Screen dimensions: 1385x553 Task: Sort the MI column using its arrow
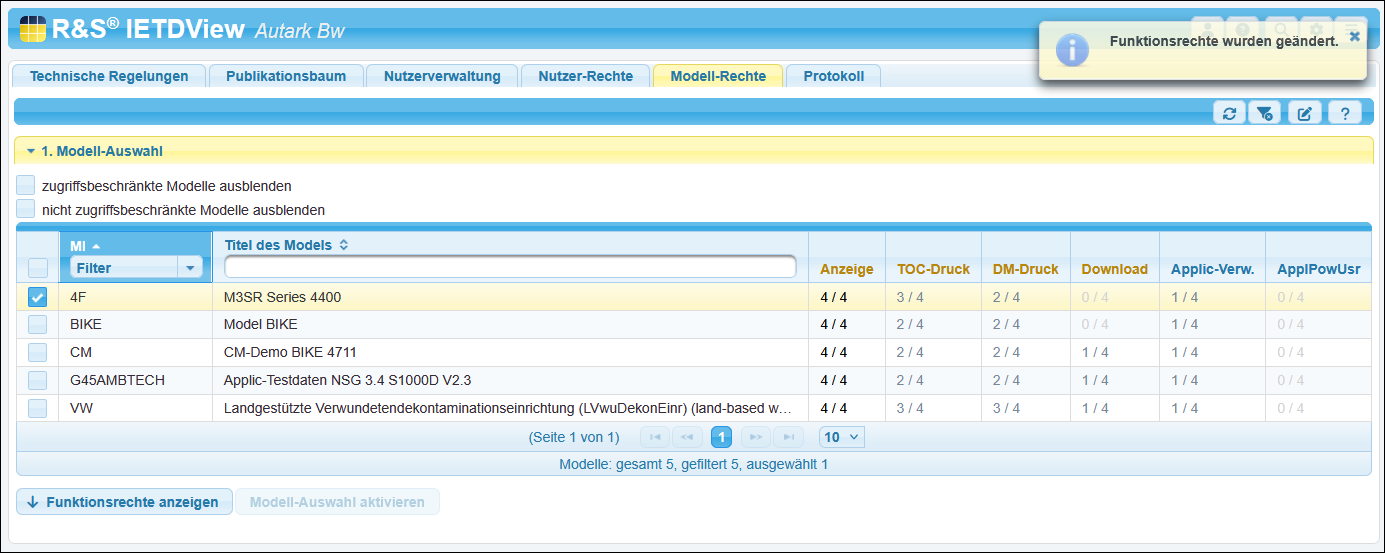coord(96,246)
